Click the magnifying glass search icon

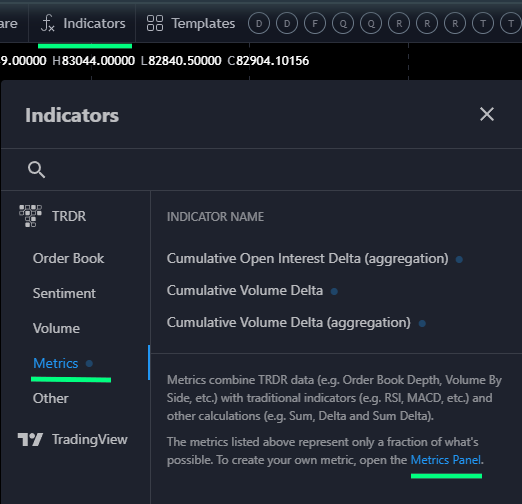36,170
